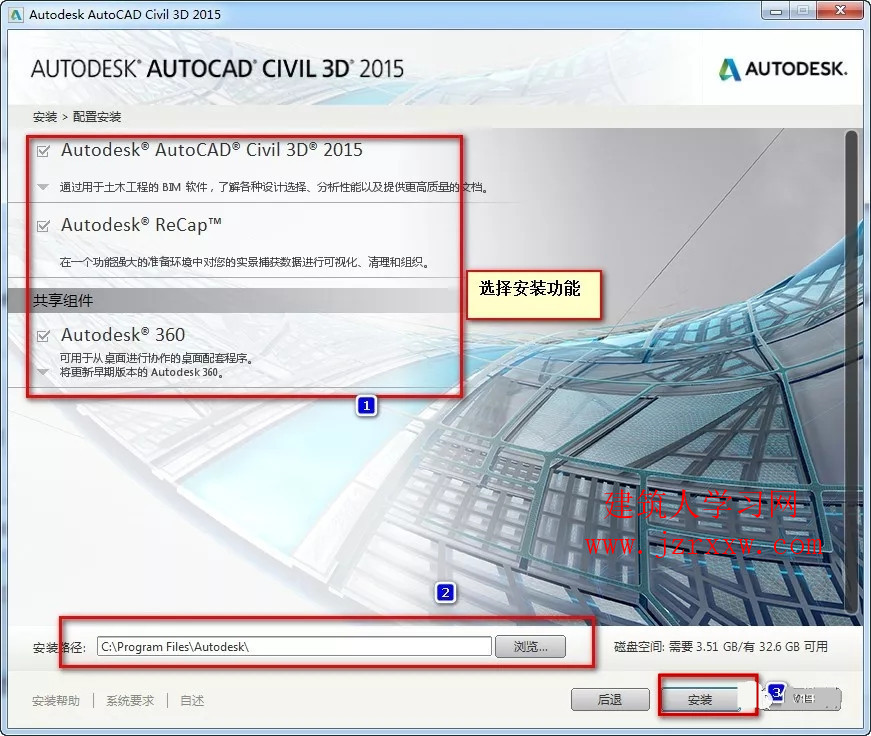This screenshot has height=736, width=871.
Task: Click the Autodesk logo in the header
Action: pyautogui.click(x=783, y=69)
